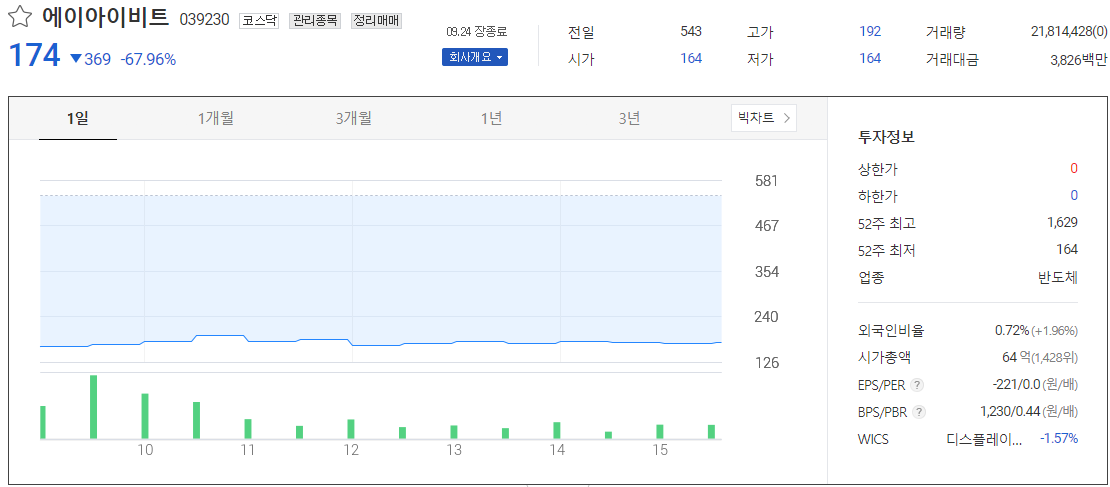Click the blue intraday price line
This screenshot has width=1110, height=487.
(381, 343)
